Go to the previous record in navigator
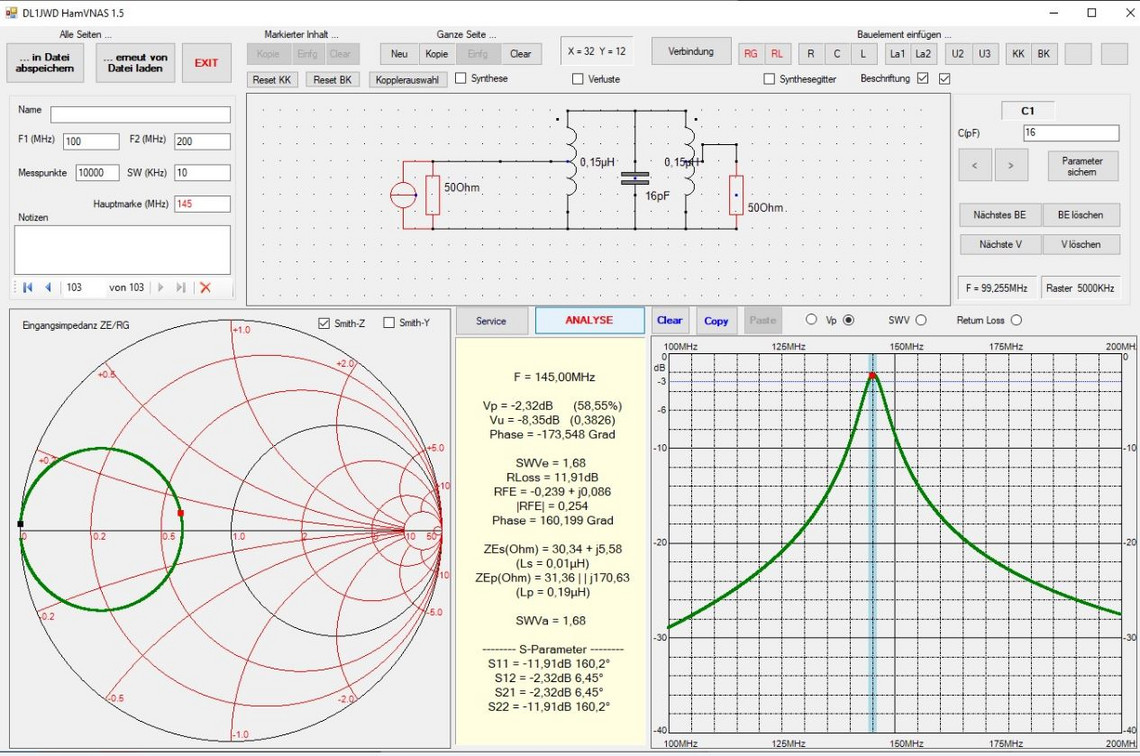1140x756 pixels. point(48,287)
